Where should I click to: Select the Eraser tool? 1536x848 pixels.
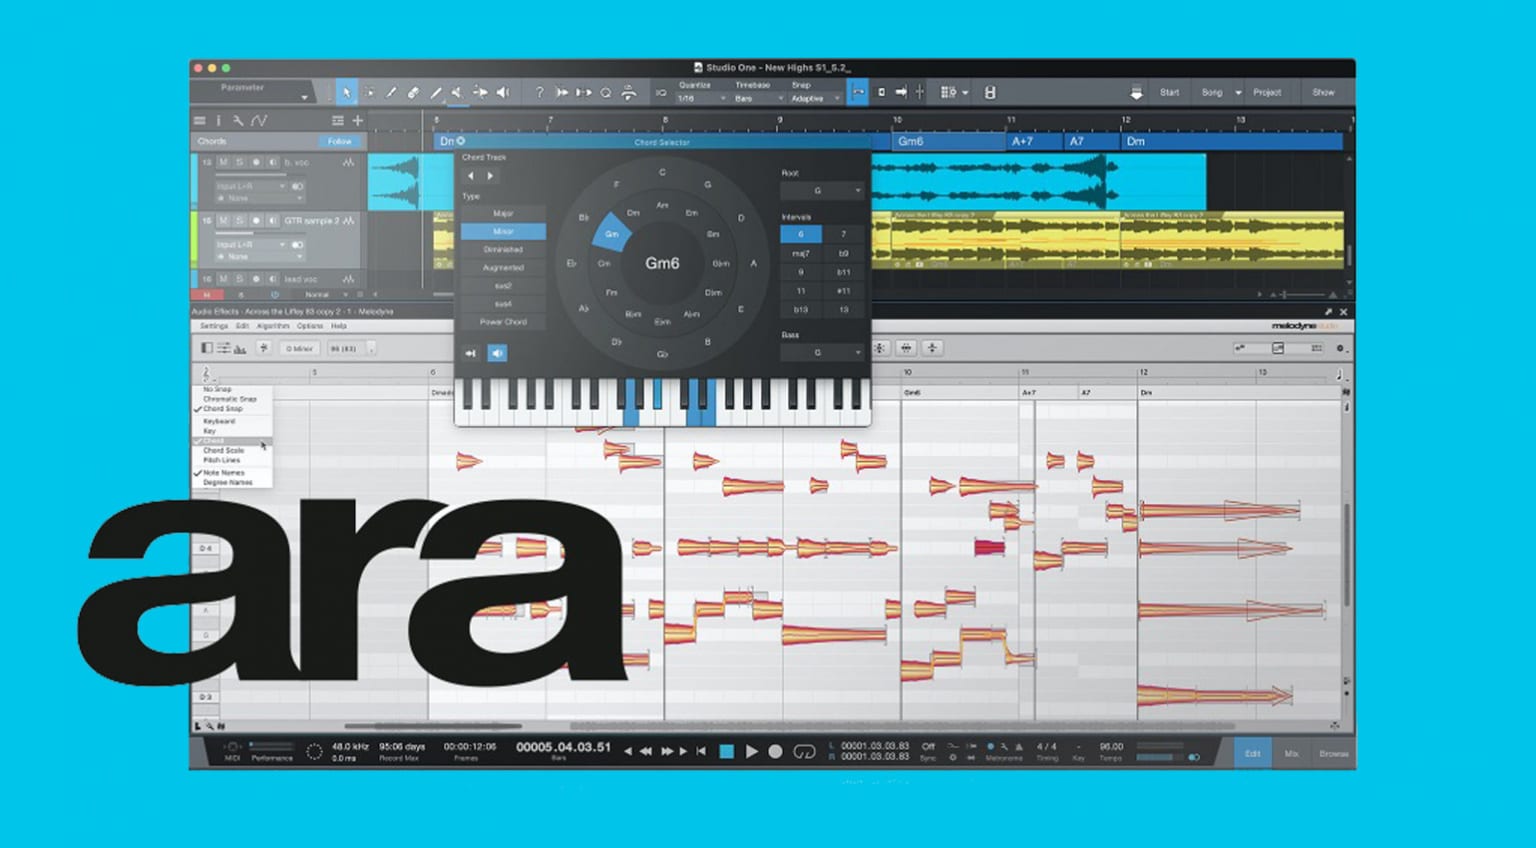point(413,92)
